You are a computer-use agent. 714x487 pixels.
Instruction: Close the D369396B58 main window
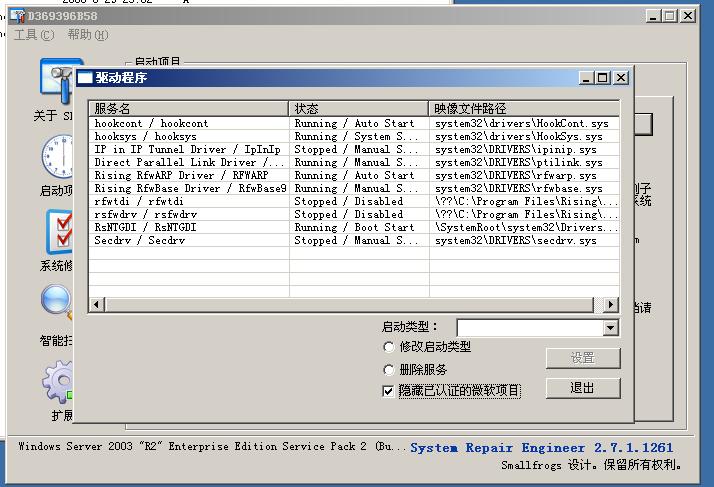pos(688,16)
